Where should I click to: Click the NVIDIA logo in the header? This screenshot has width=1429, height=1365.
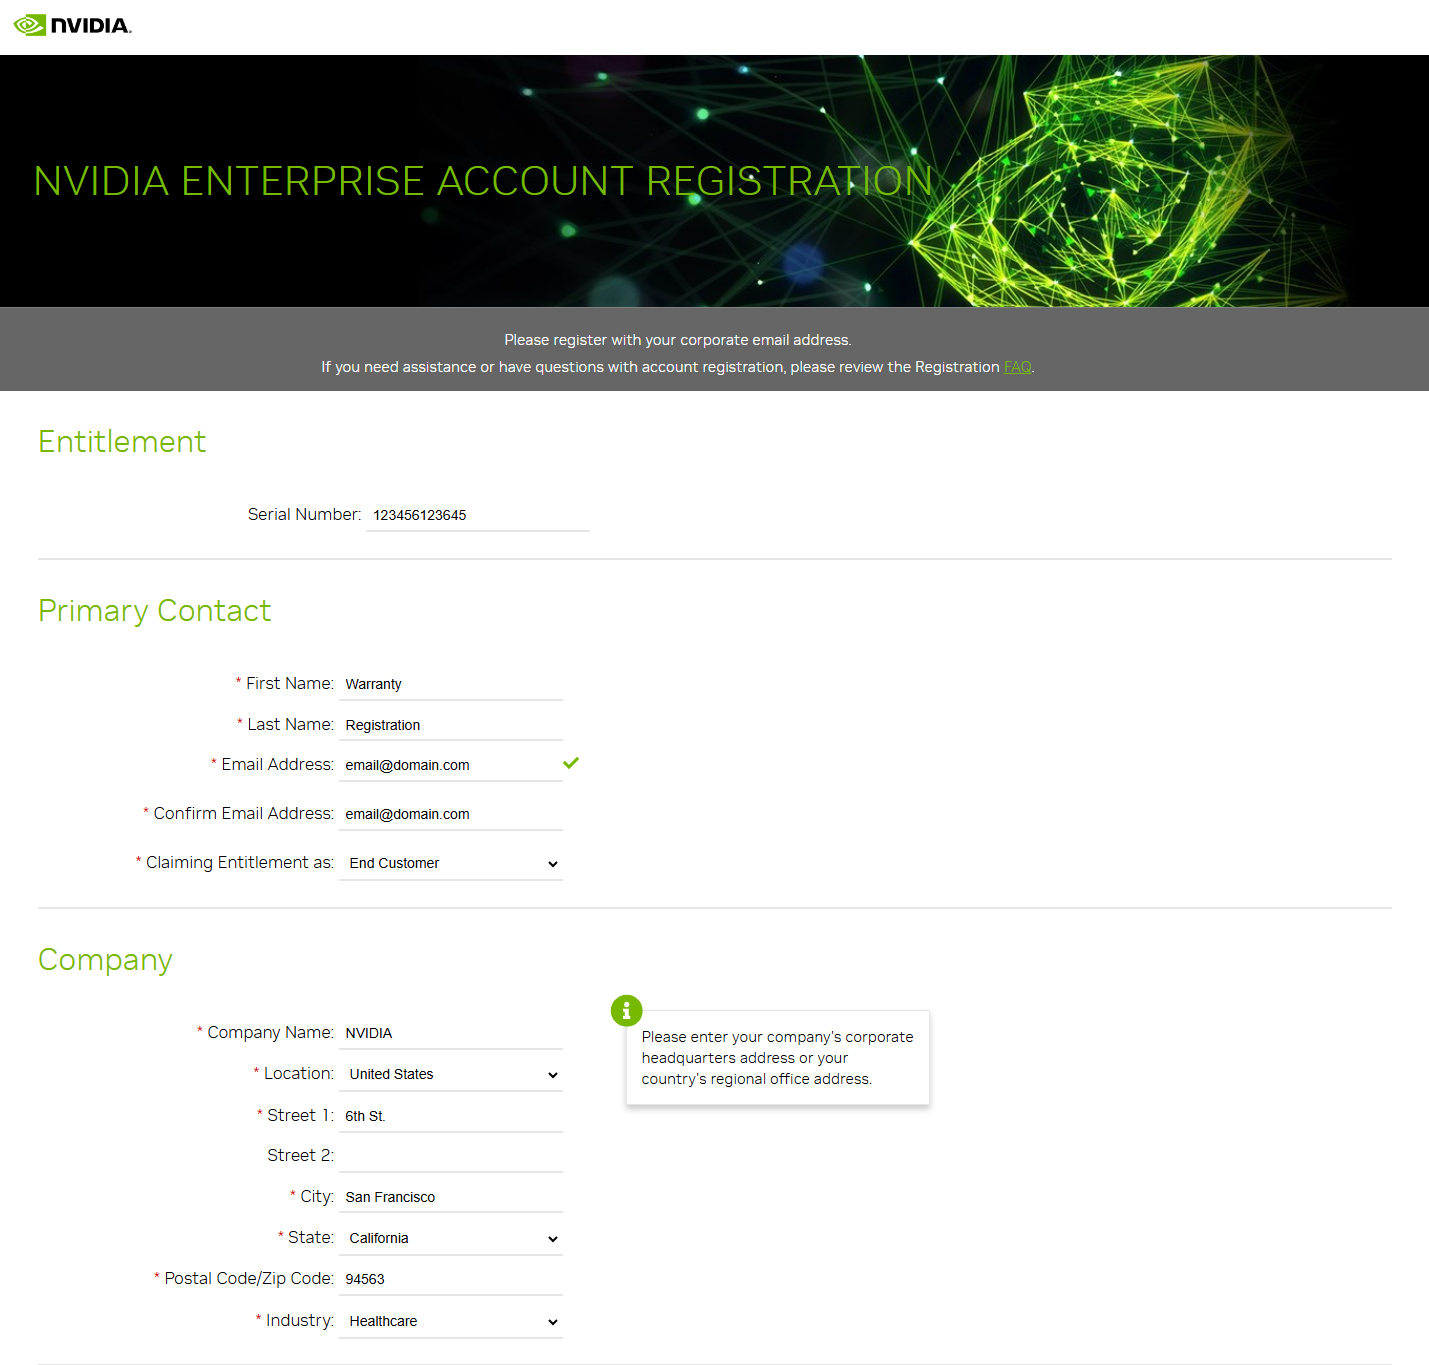(x=72, y=25)
